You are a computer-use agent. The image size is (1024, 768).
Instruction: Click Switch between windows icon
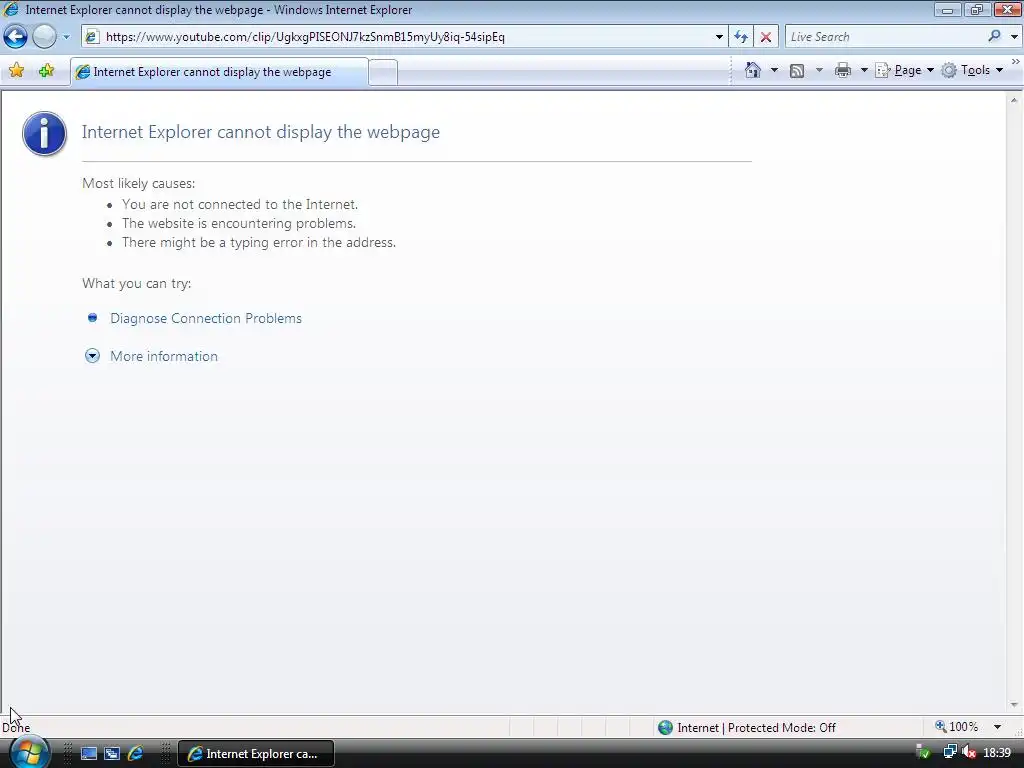click(x=112, y=754)
